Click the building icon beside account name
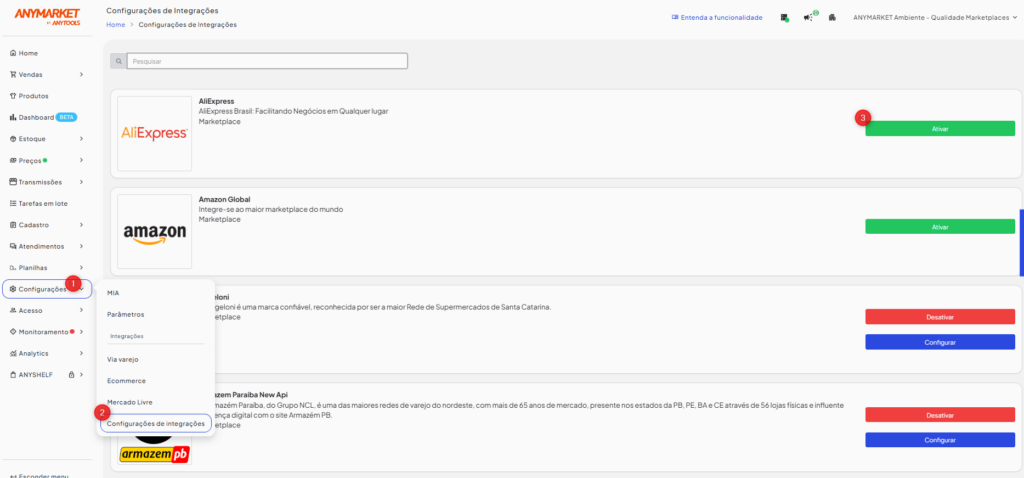Viewport: 1024px width, 478px height. point(832,18)
